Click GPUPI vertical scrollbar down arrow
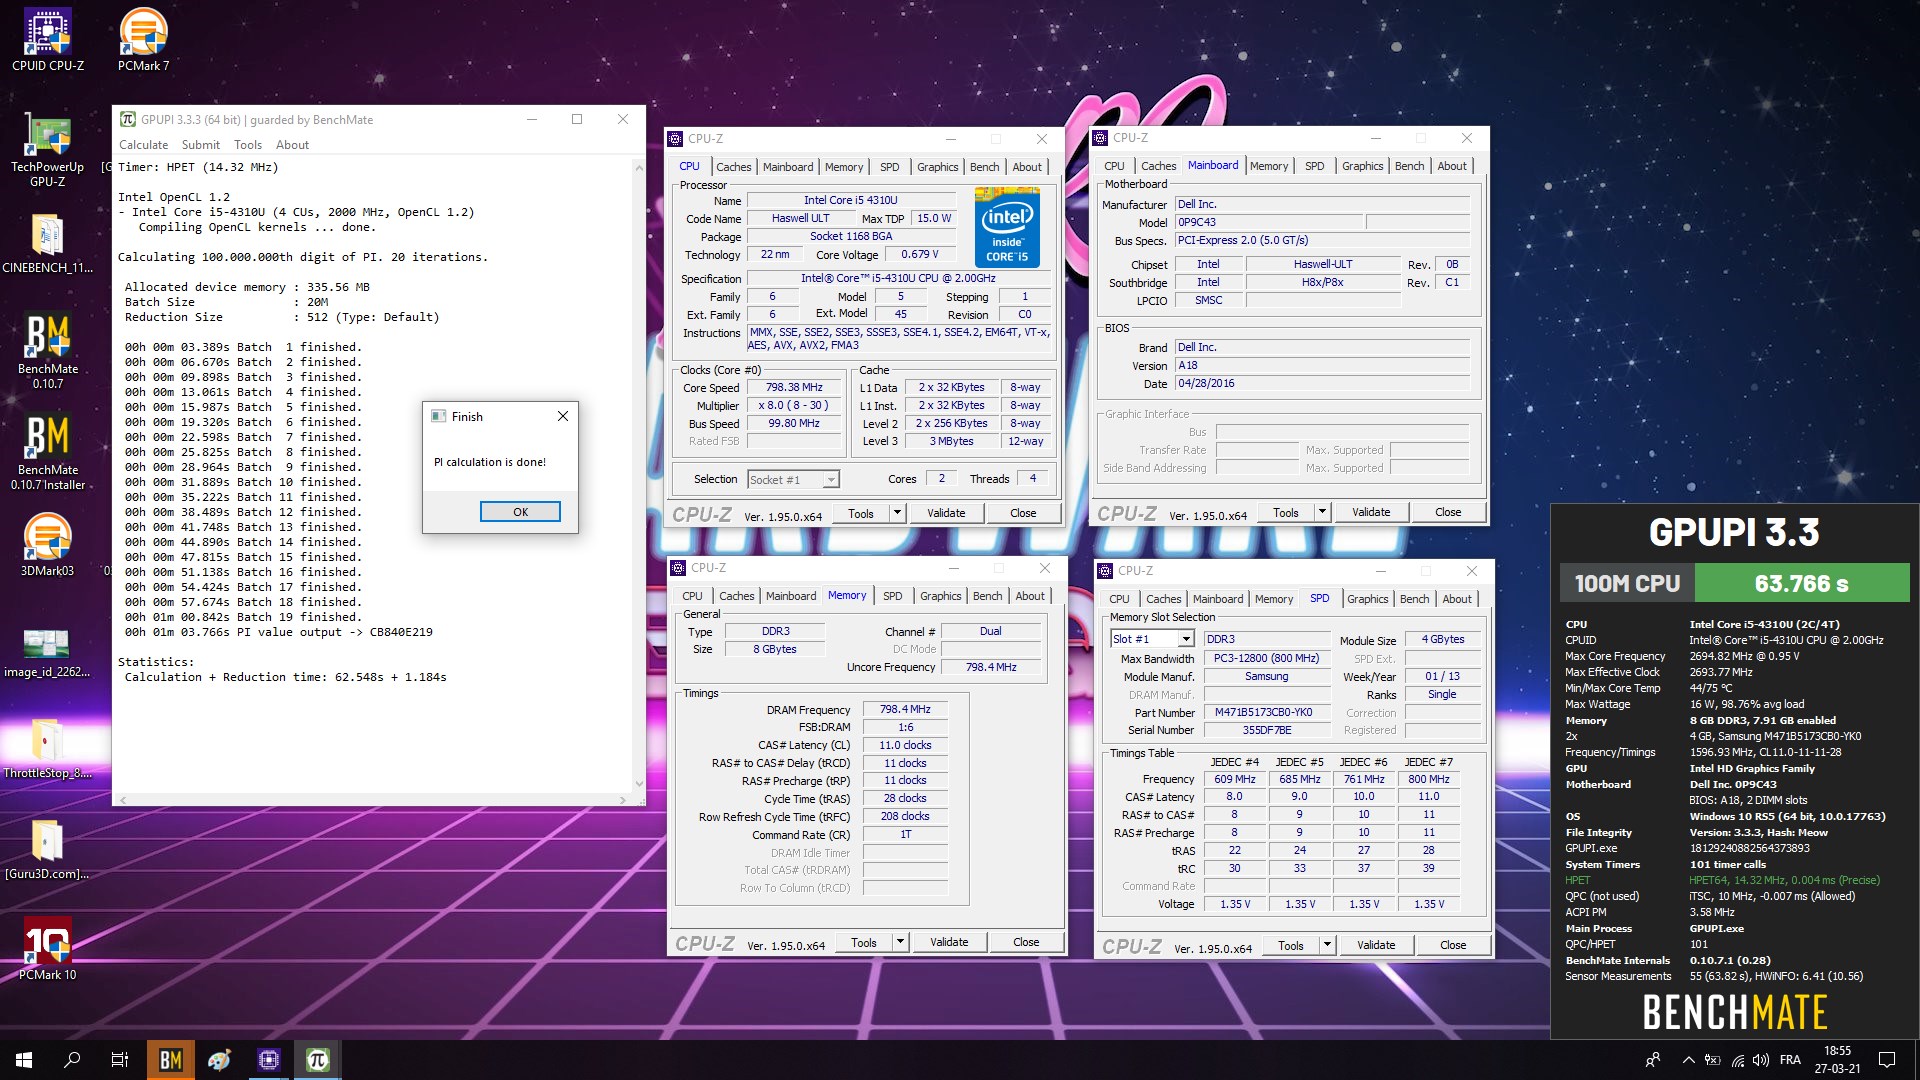 [639, 785]
